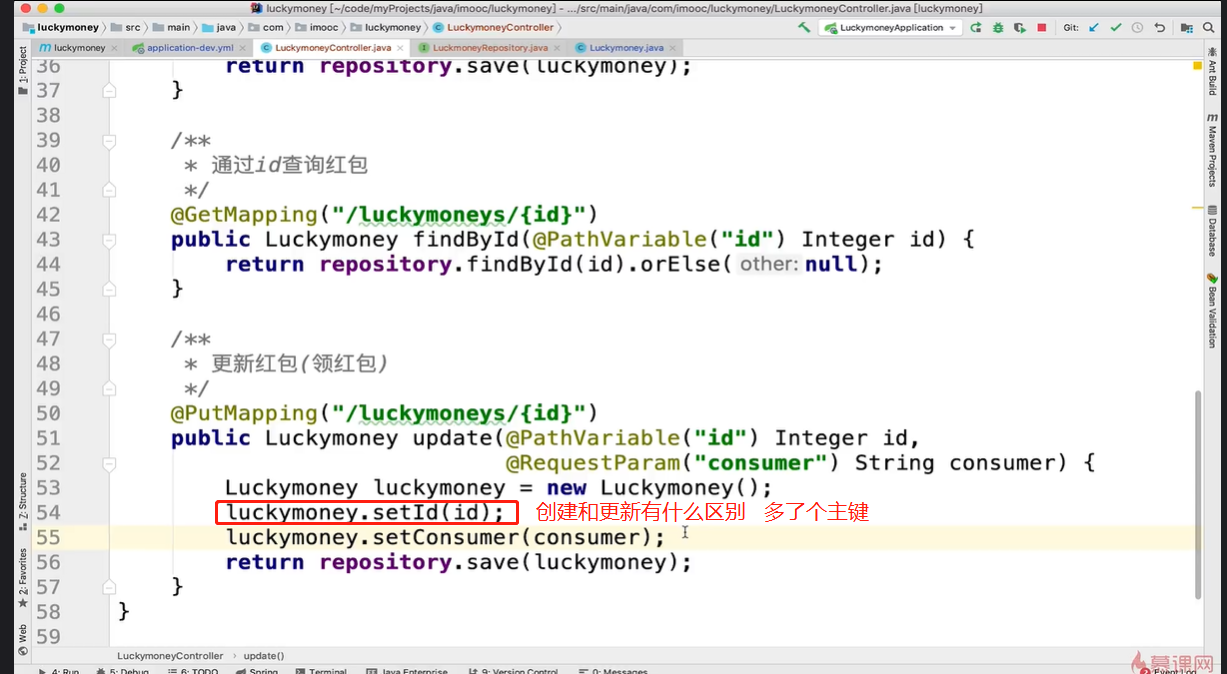Click the luckymoney.setId(id); statement
The height and width of the screenshot is (674, 1227).
point(366,513)
